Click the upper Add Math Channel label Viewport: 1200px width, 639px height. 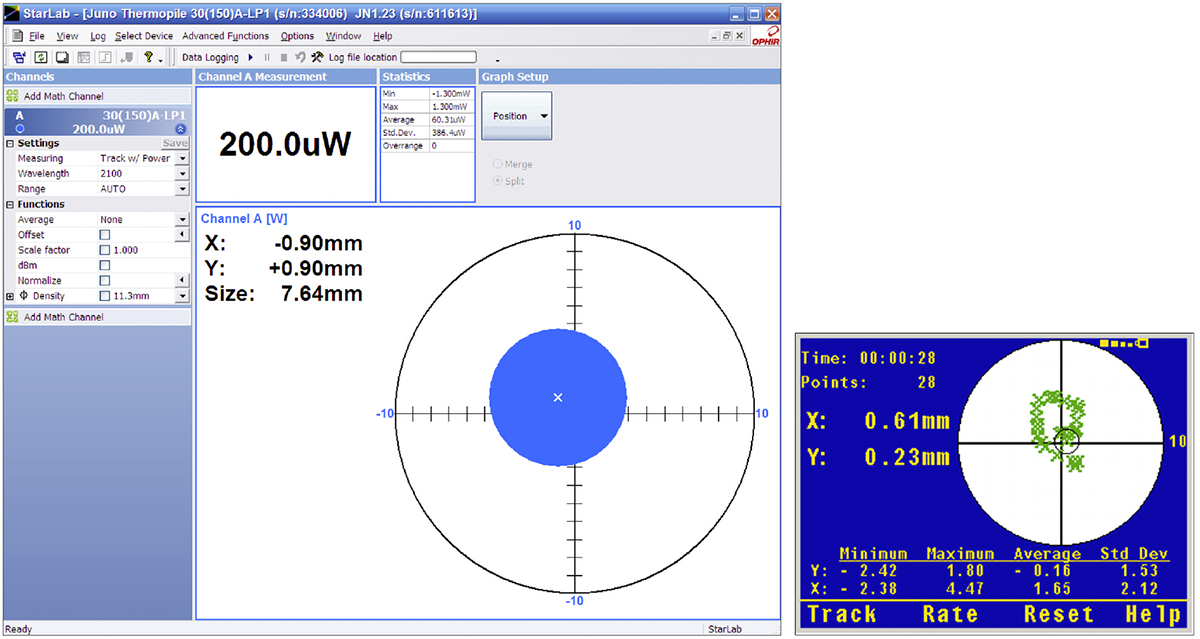pos(64,96)
